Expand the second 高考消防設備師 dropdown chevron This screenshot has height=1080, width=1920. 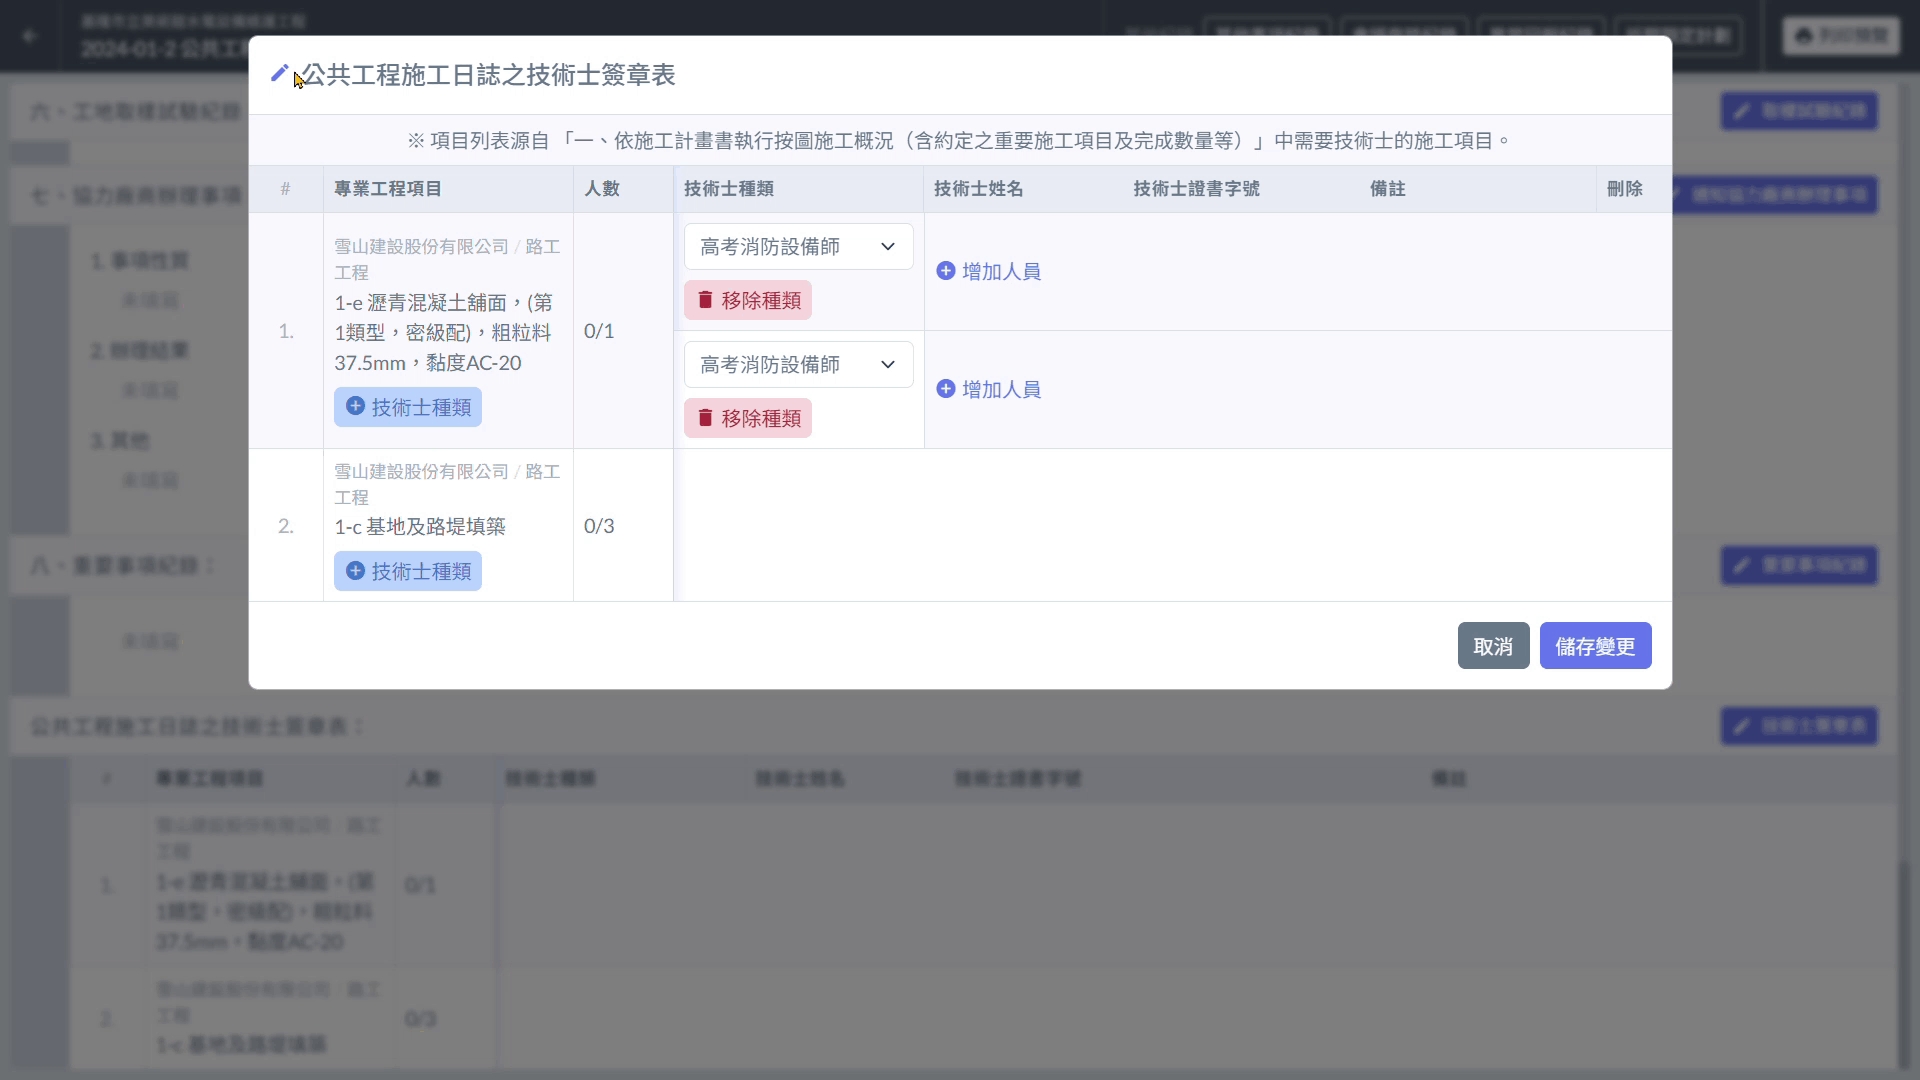click(887, 365)
